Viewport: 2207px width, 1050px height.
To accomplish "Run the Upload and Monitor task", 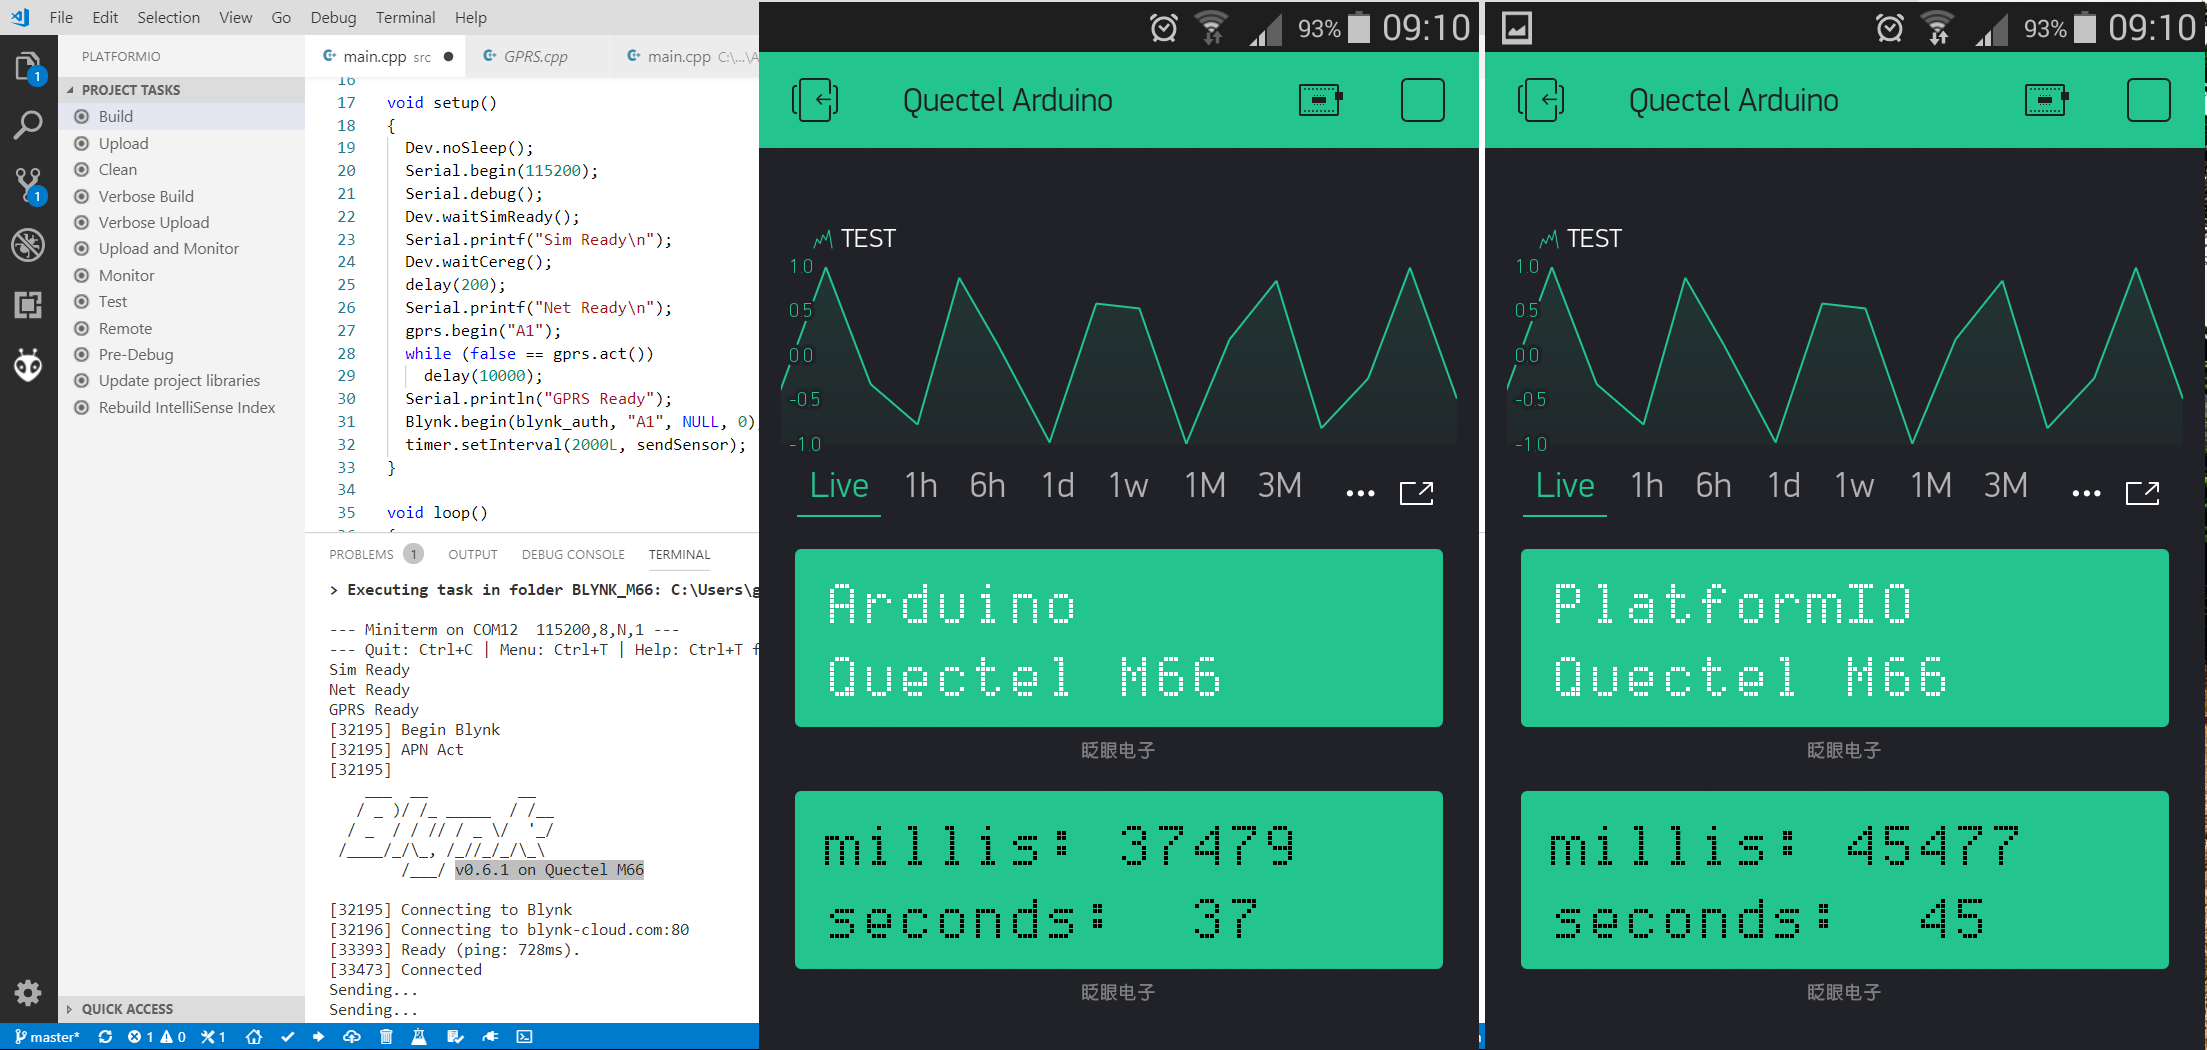I will pyautogui.click(x=181, y=248).
